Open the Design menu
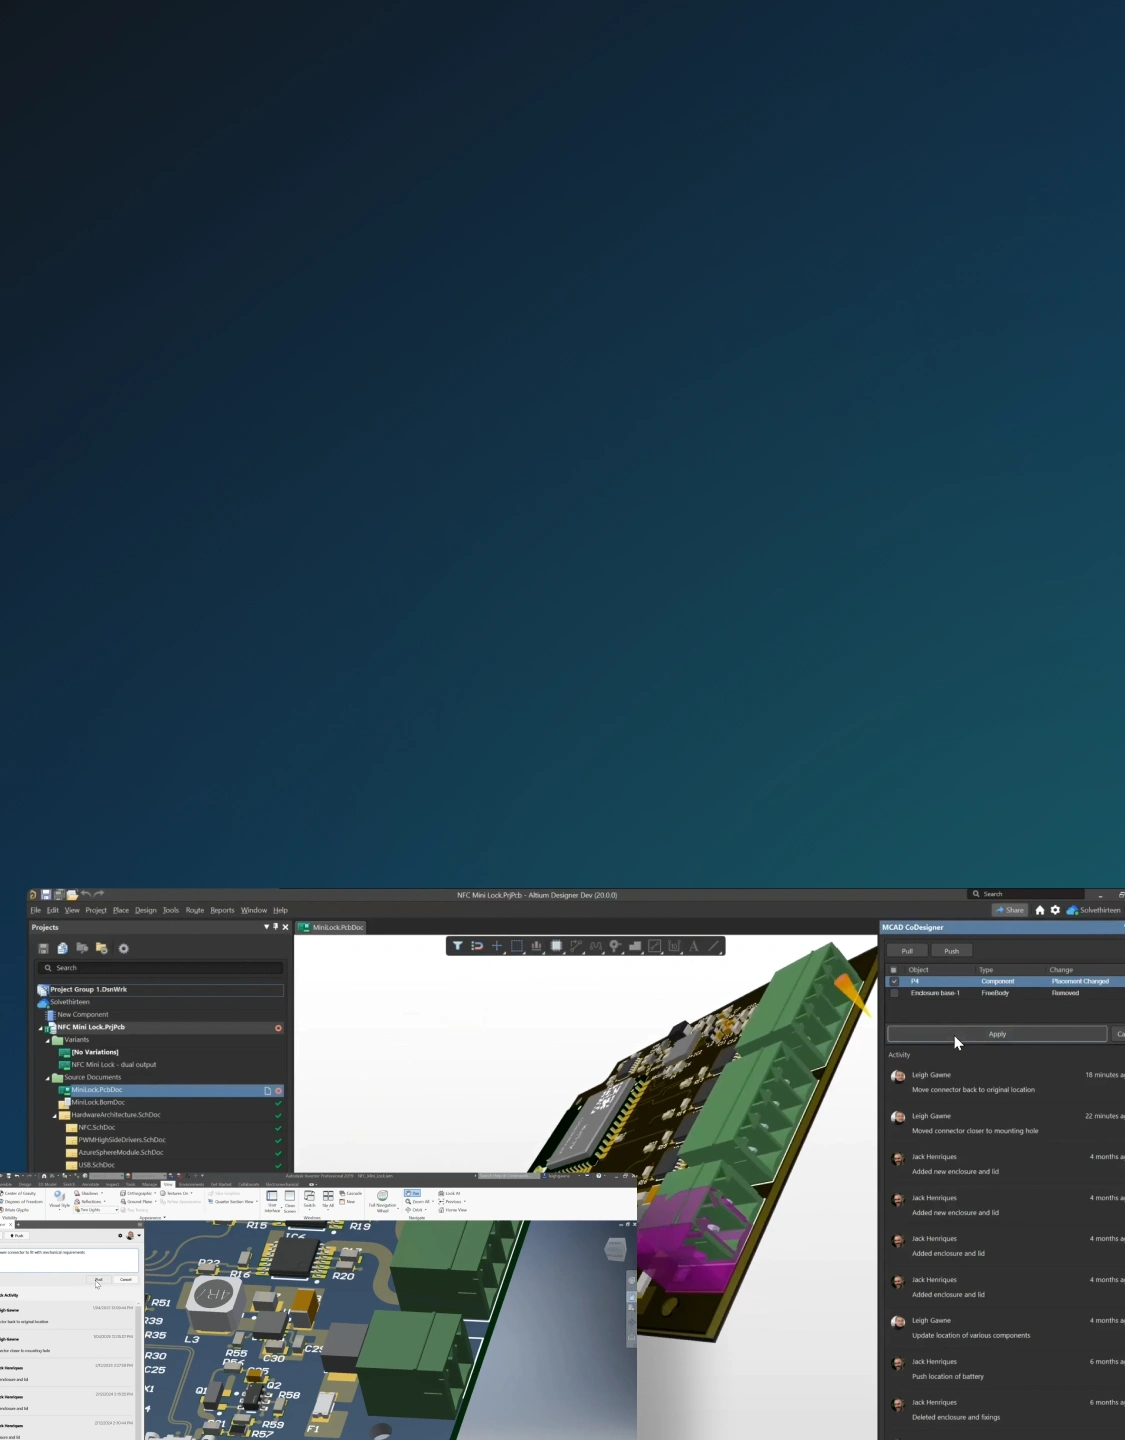 pos(146,911)
